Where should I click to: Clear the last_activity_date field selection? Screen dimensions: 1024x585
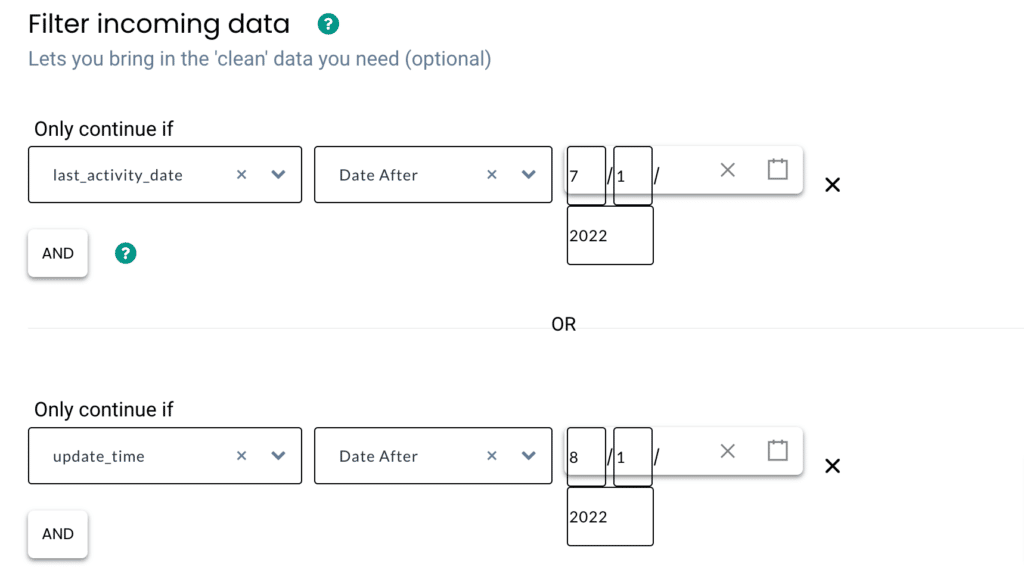tap(241, 175)
